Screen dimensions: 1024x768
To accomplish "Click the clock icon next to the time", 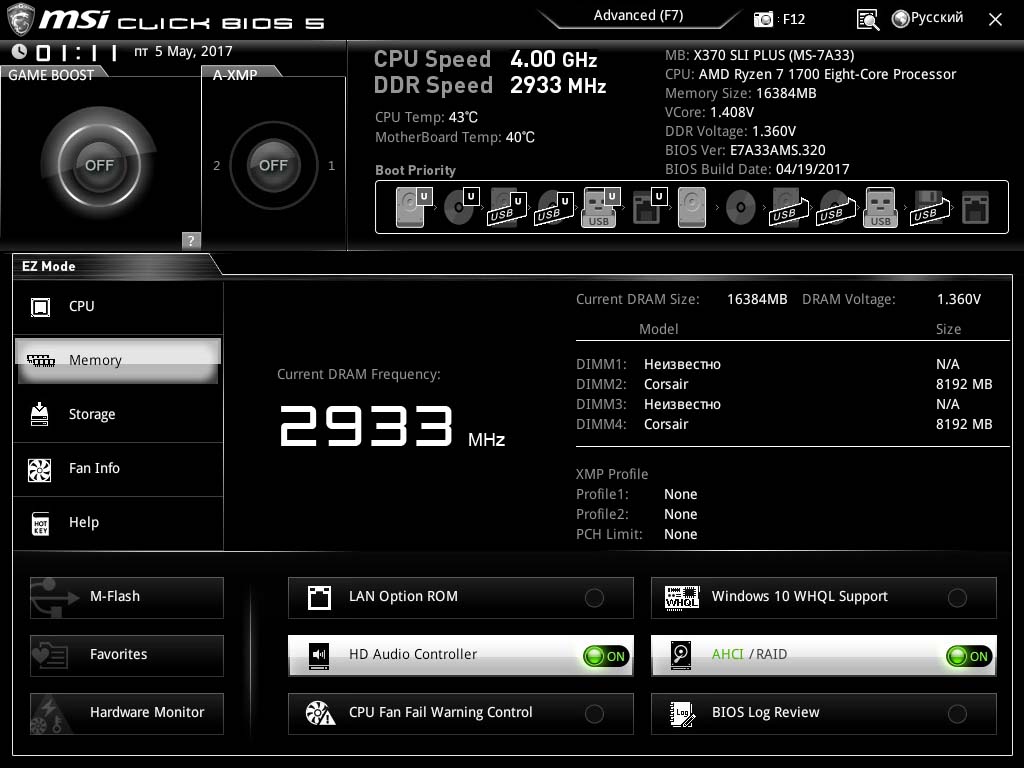I will point(20,52).
